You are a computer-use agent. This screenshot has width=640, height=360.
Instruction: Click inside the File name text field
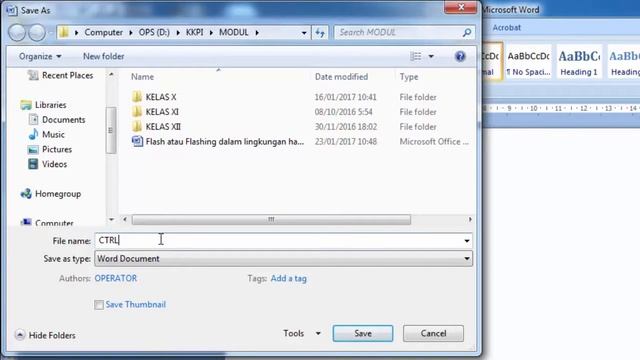coord(278,241)
